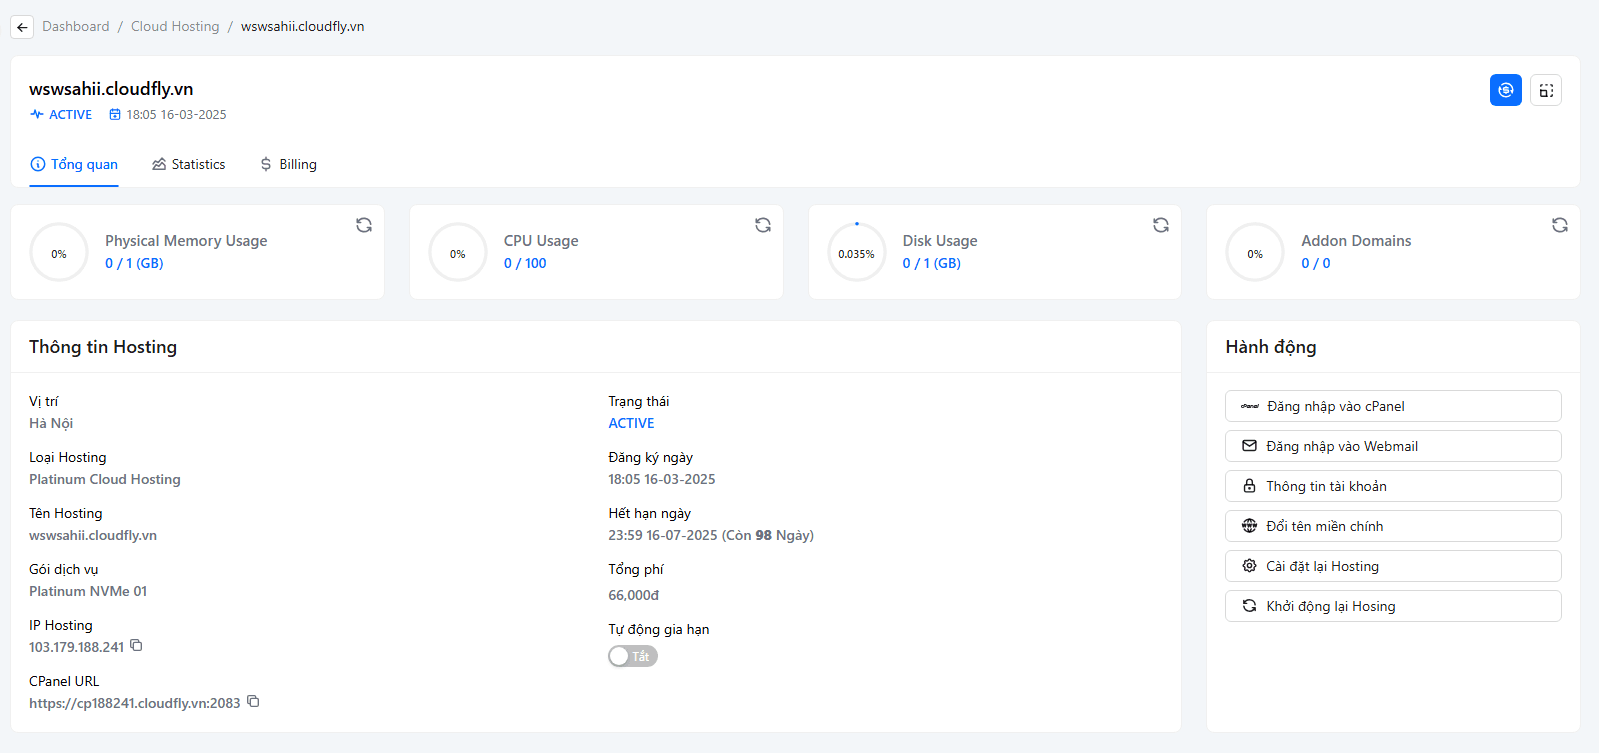The image size is (1599, 753).
Task: Click the Disk Usage progress circle
Action: point(856,253)
